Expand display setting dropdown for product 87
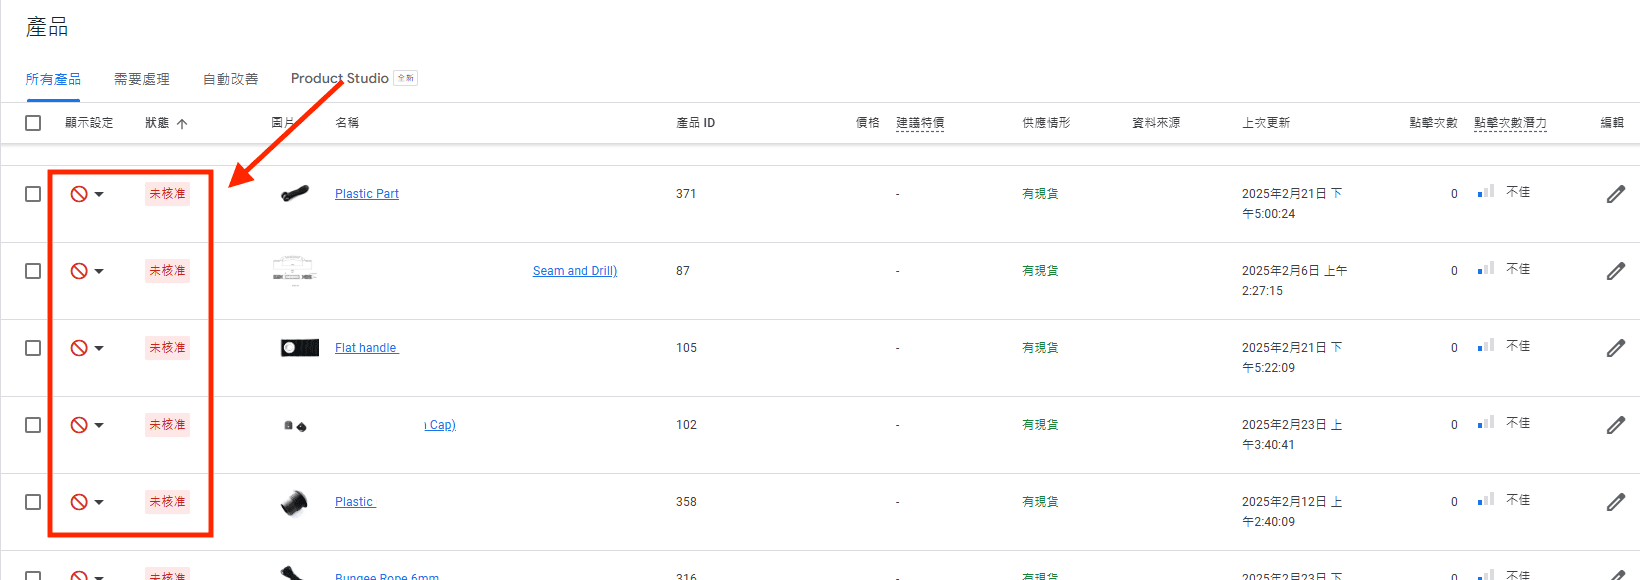Screen dimensions: 1640x580 [x=99, y=271]
